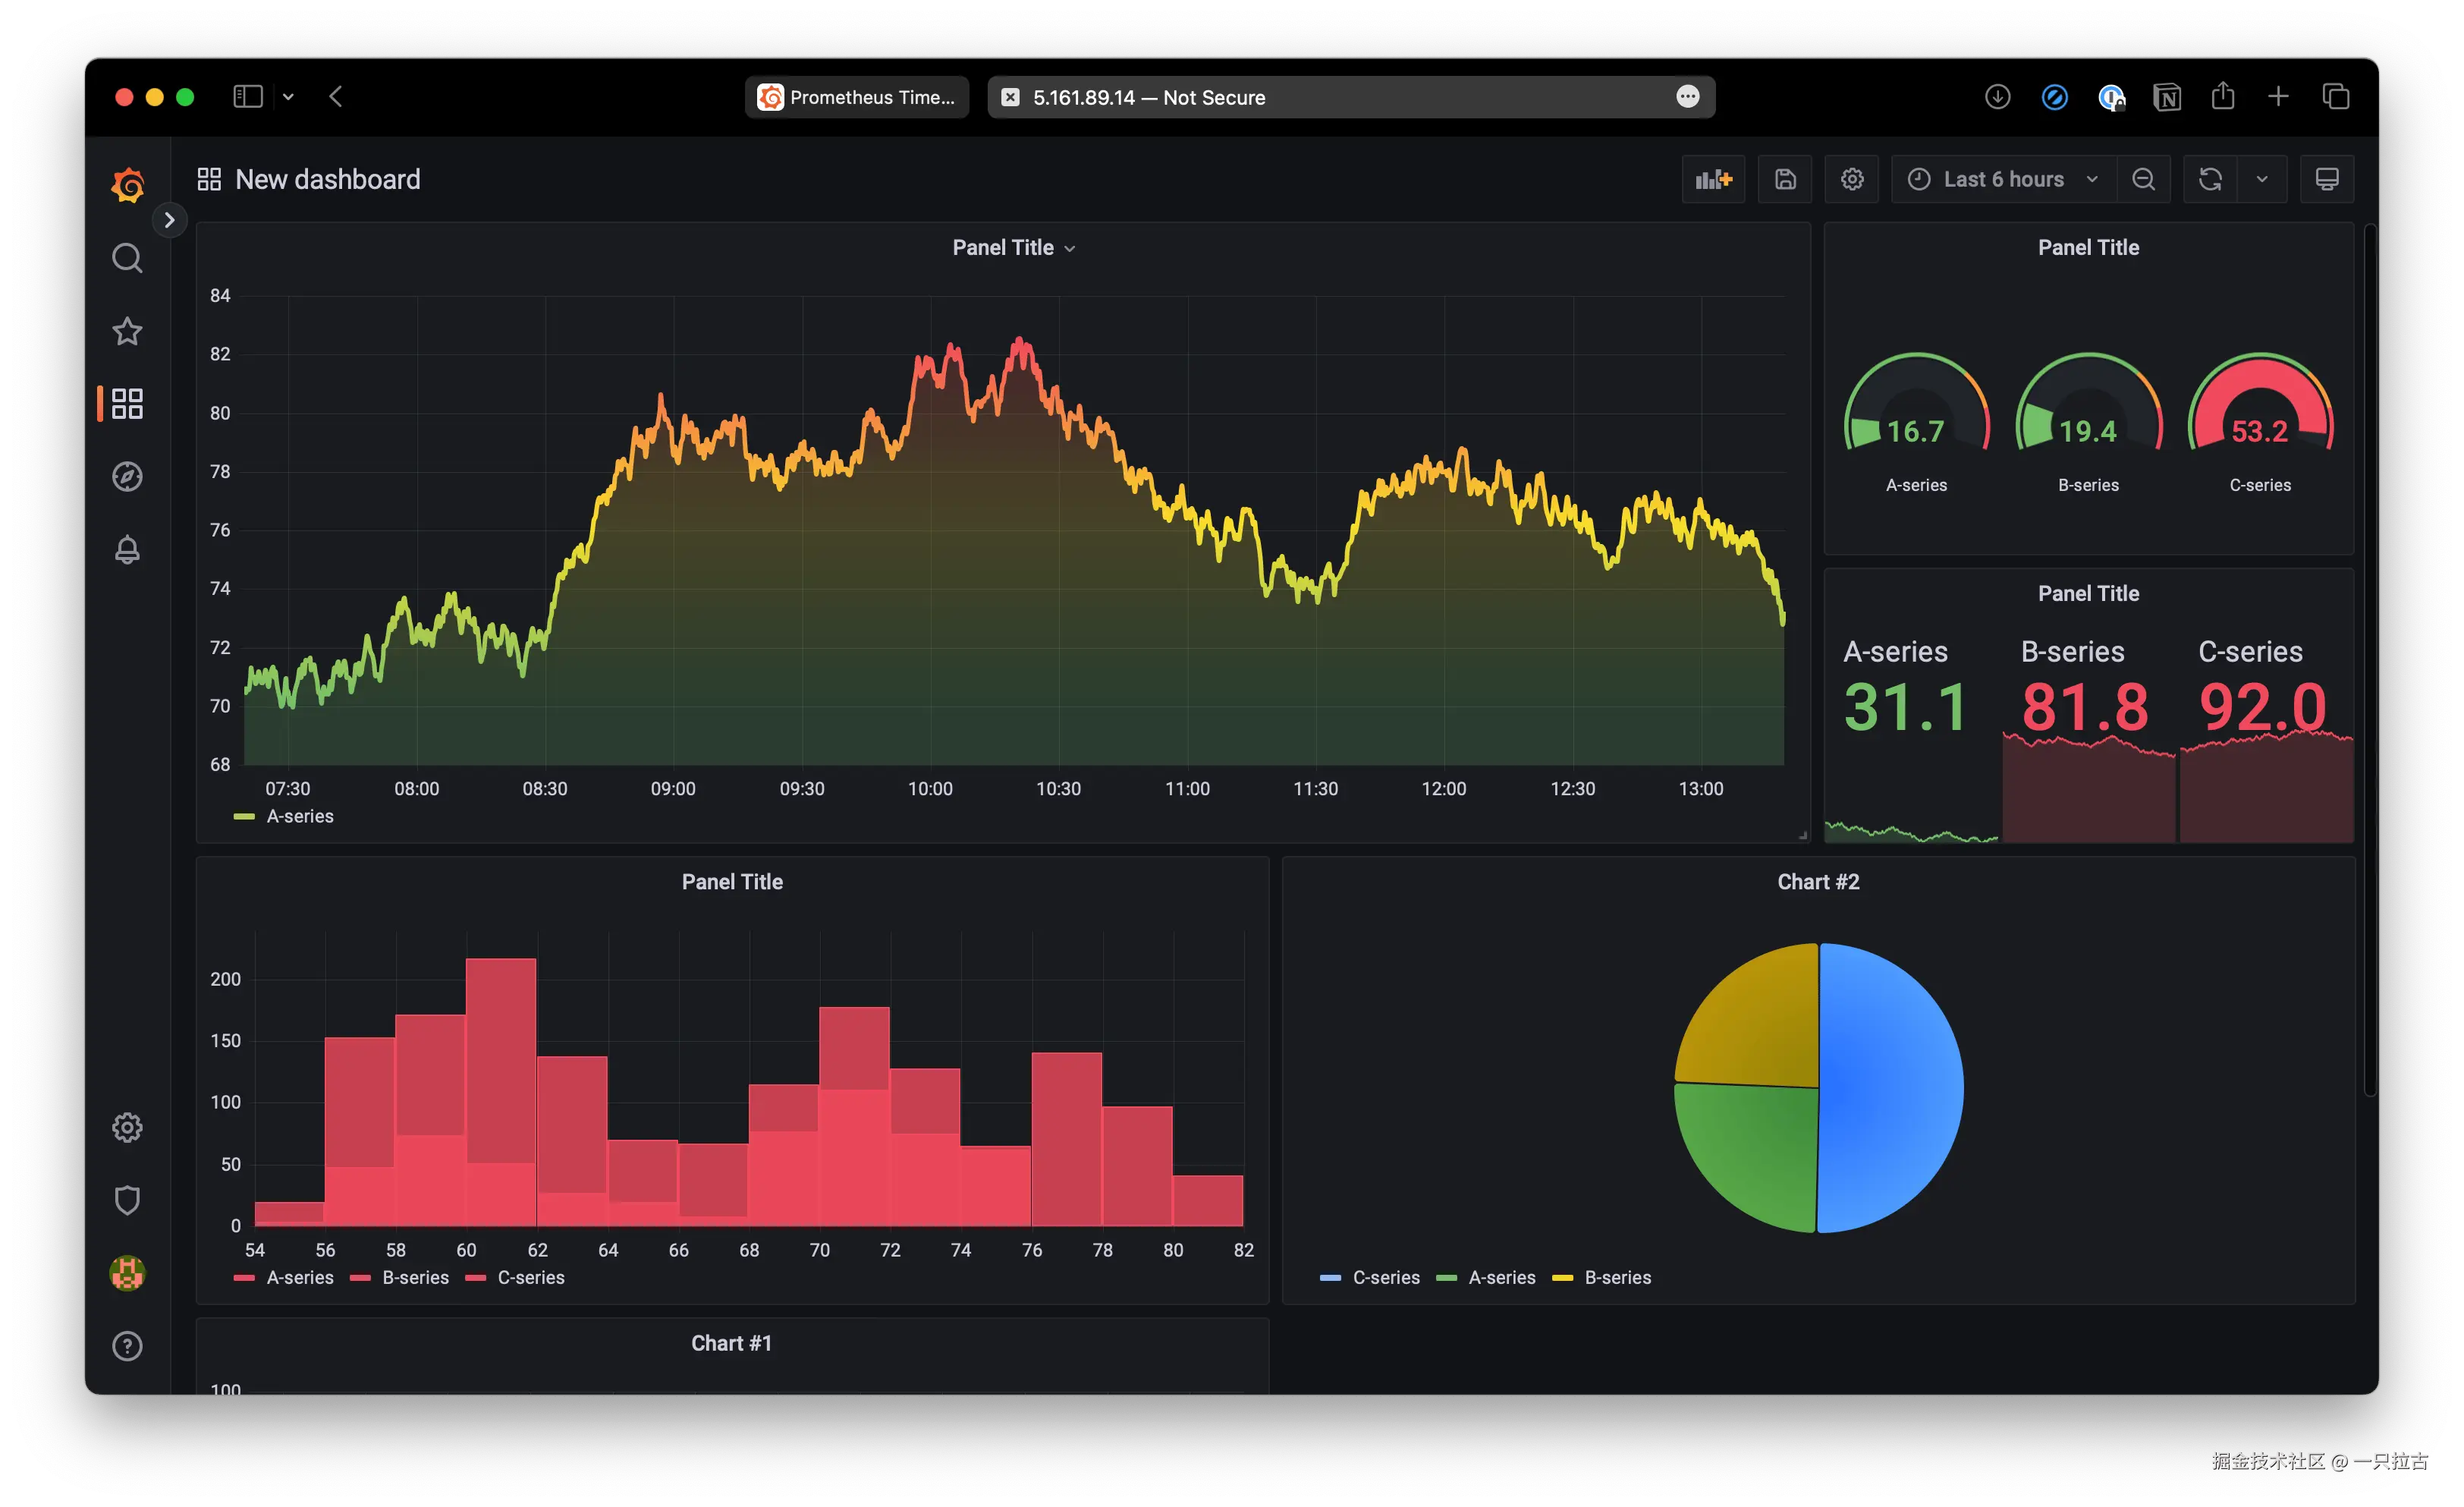Zoom out the time range
This screenshot has height=1507, width=2464.
click(x=2143, y=178)
